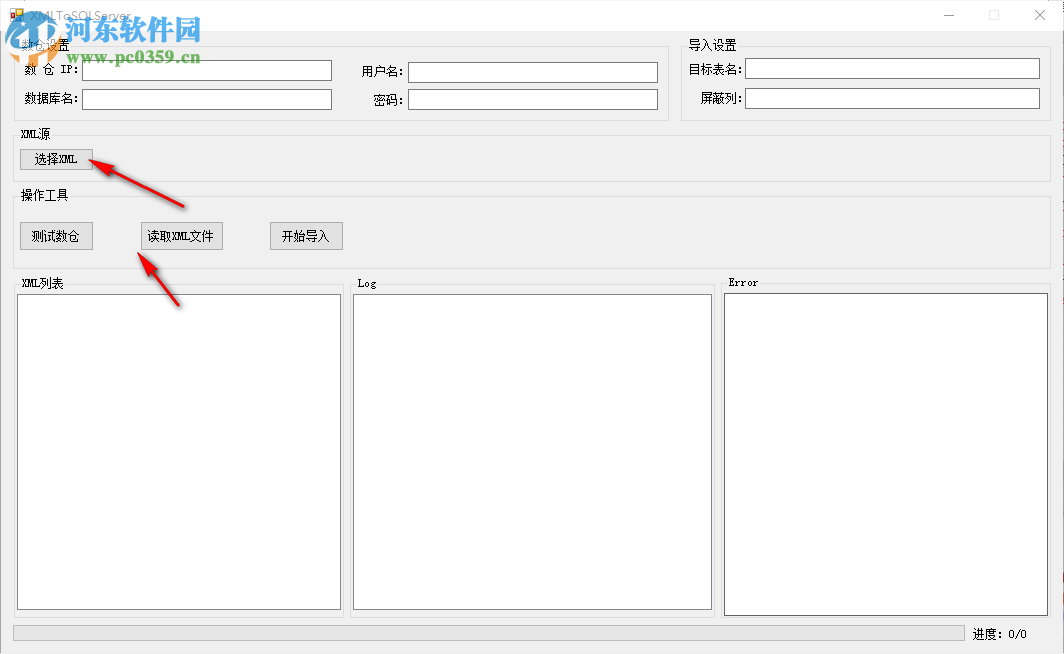Click the 读取XML文件 button to read XML files
This screenshot has width=1064, height=654.
[x=181, y=235]
